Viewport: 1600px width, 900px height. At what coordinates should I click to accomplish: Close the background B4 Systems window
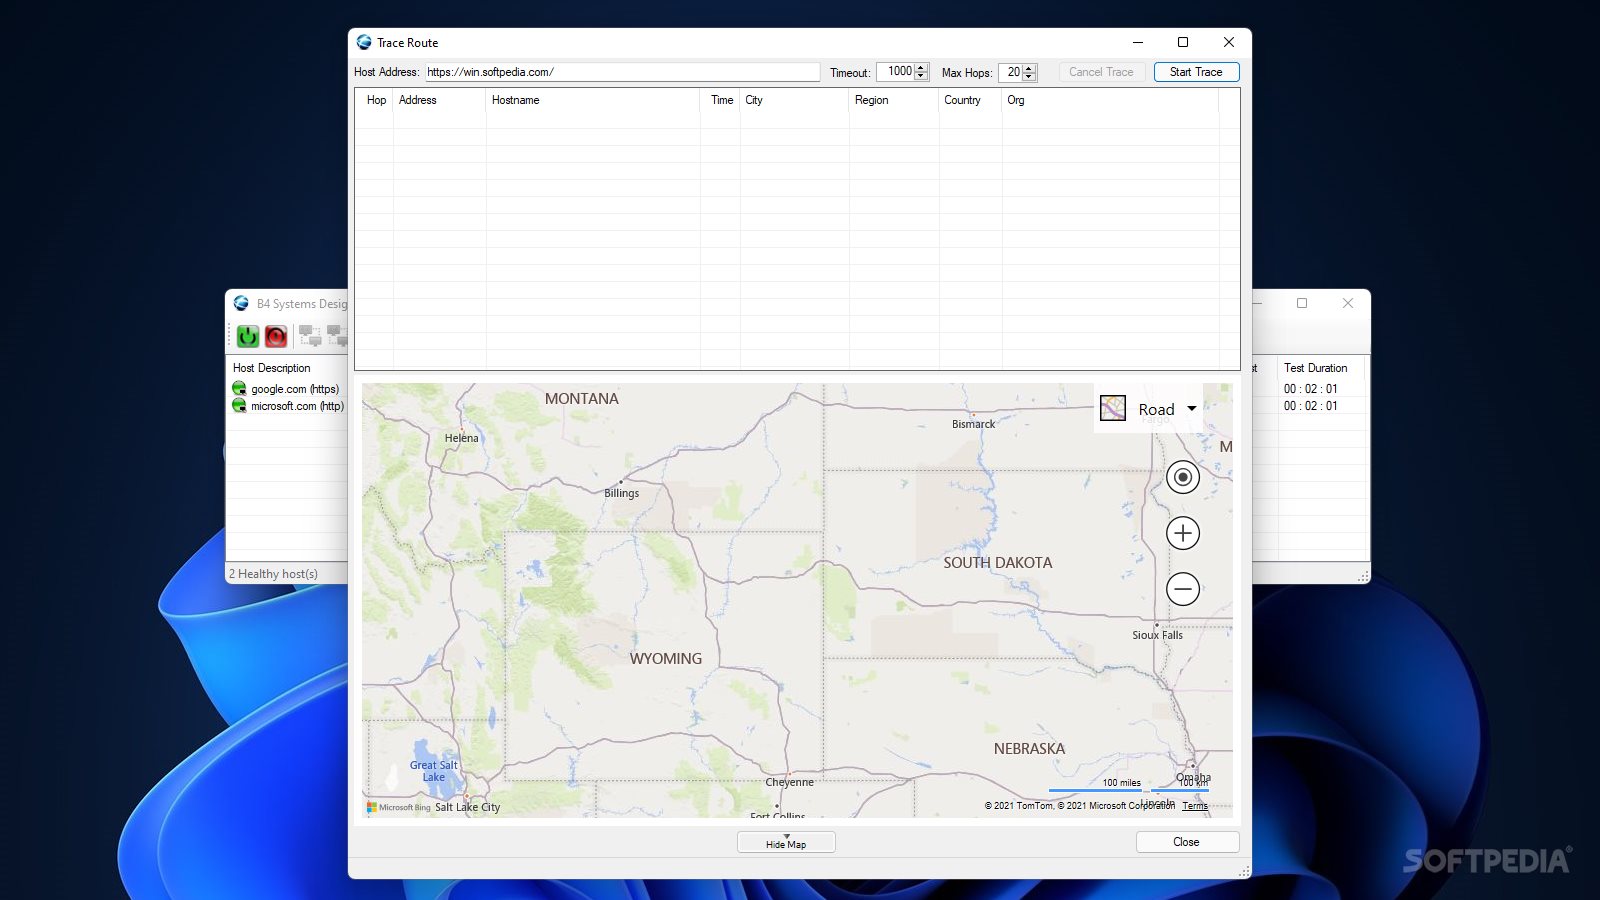click(1348, 303)
